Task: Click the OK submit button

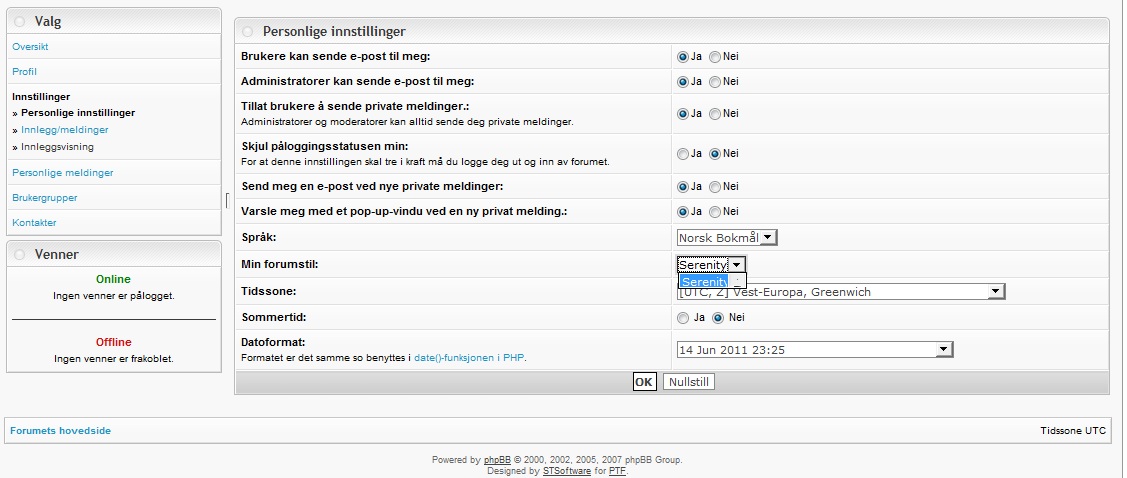Action: [x=644, y=382]
